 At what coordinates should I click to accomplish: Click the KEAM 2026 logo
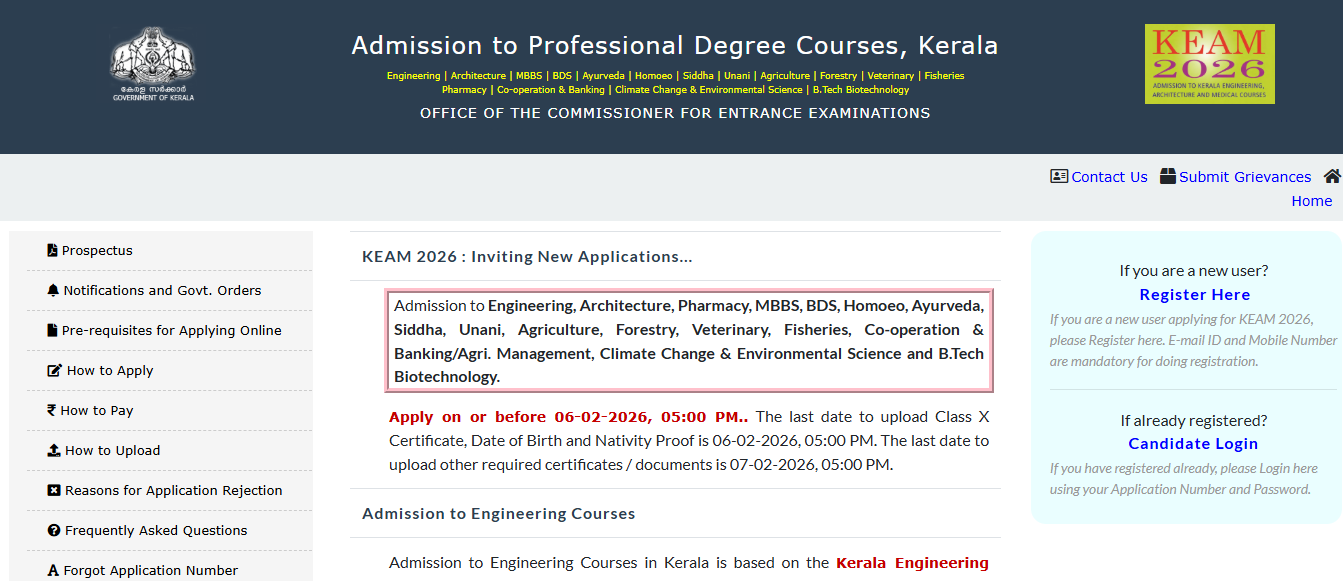click(x=1210, y=63)
